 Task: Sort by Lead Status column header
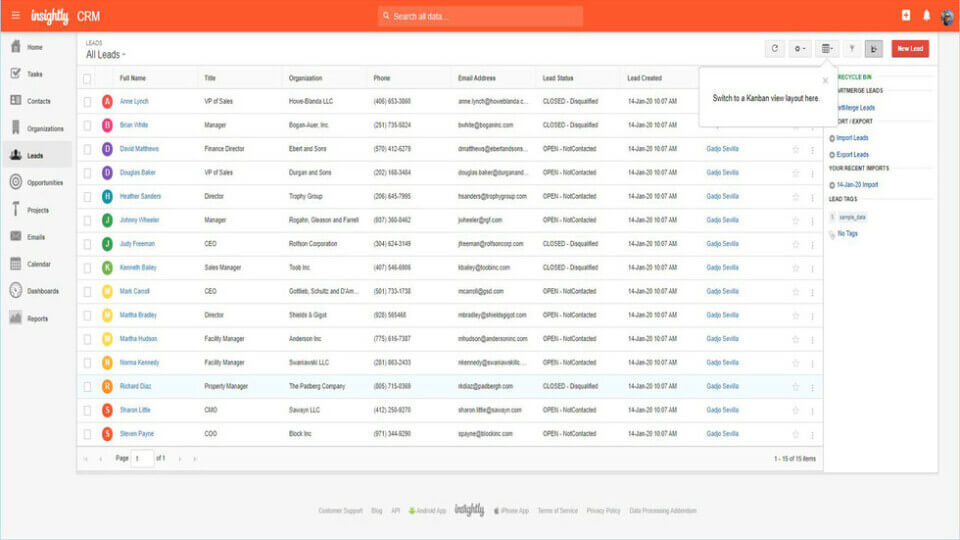[x=558, y=78]
